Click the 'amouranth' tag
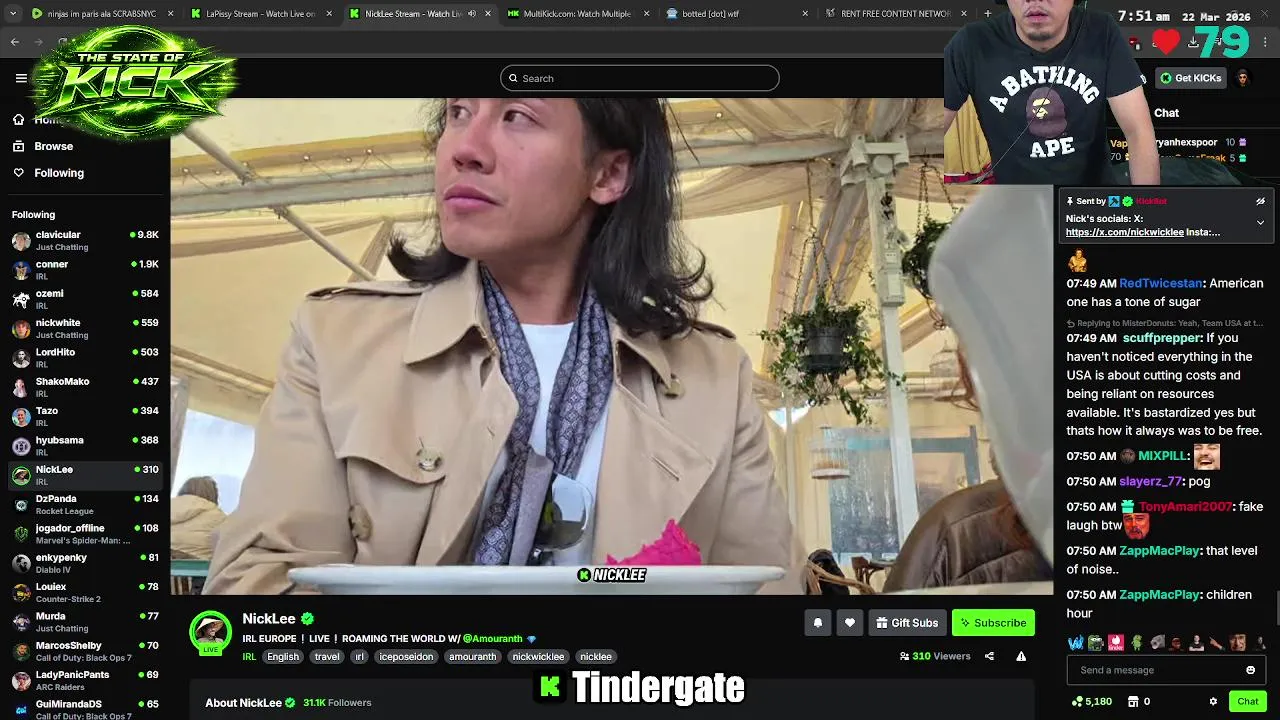Screen dimensions: 1280x720 click(473, 657)
